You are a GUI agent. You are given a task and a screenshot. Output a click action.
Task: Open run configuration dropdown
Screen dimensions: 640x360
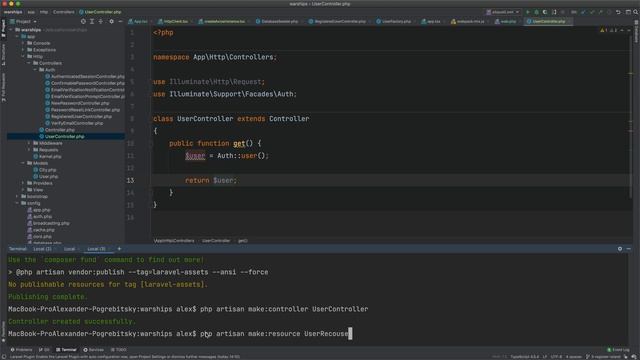(x=503, y=12)
